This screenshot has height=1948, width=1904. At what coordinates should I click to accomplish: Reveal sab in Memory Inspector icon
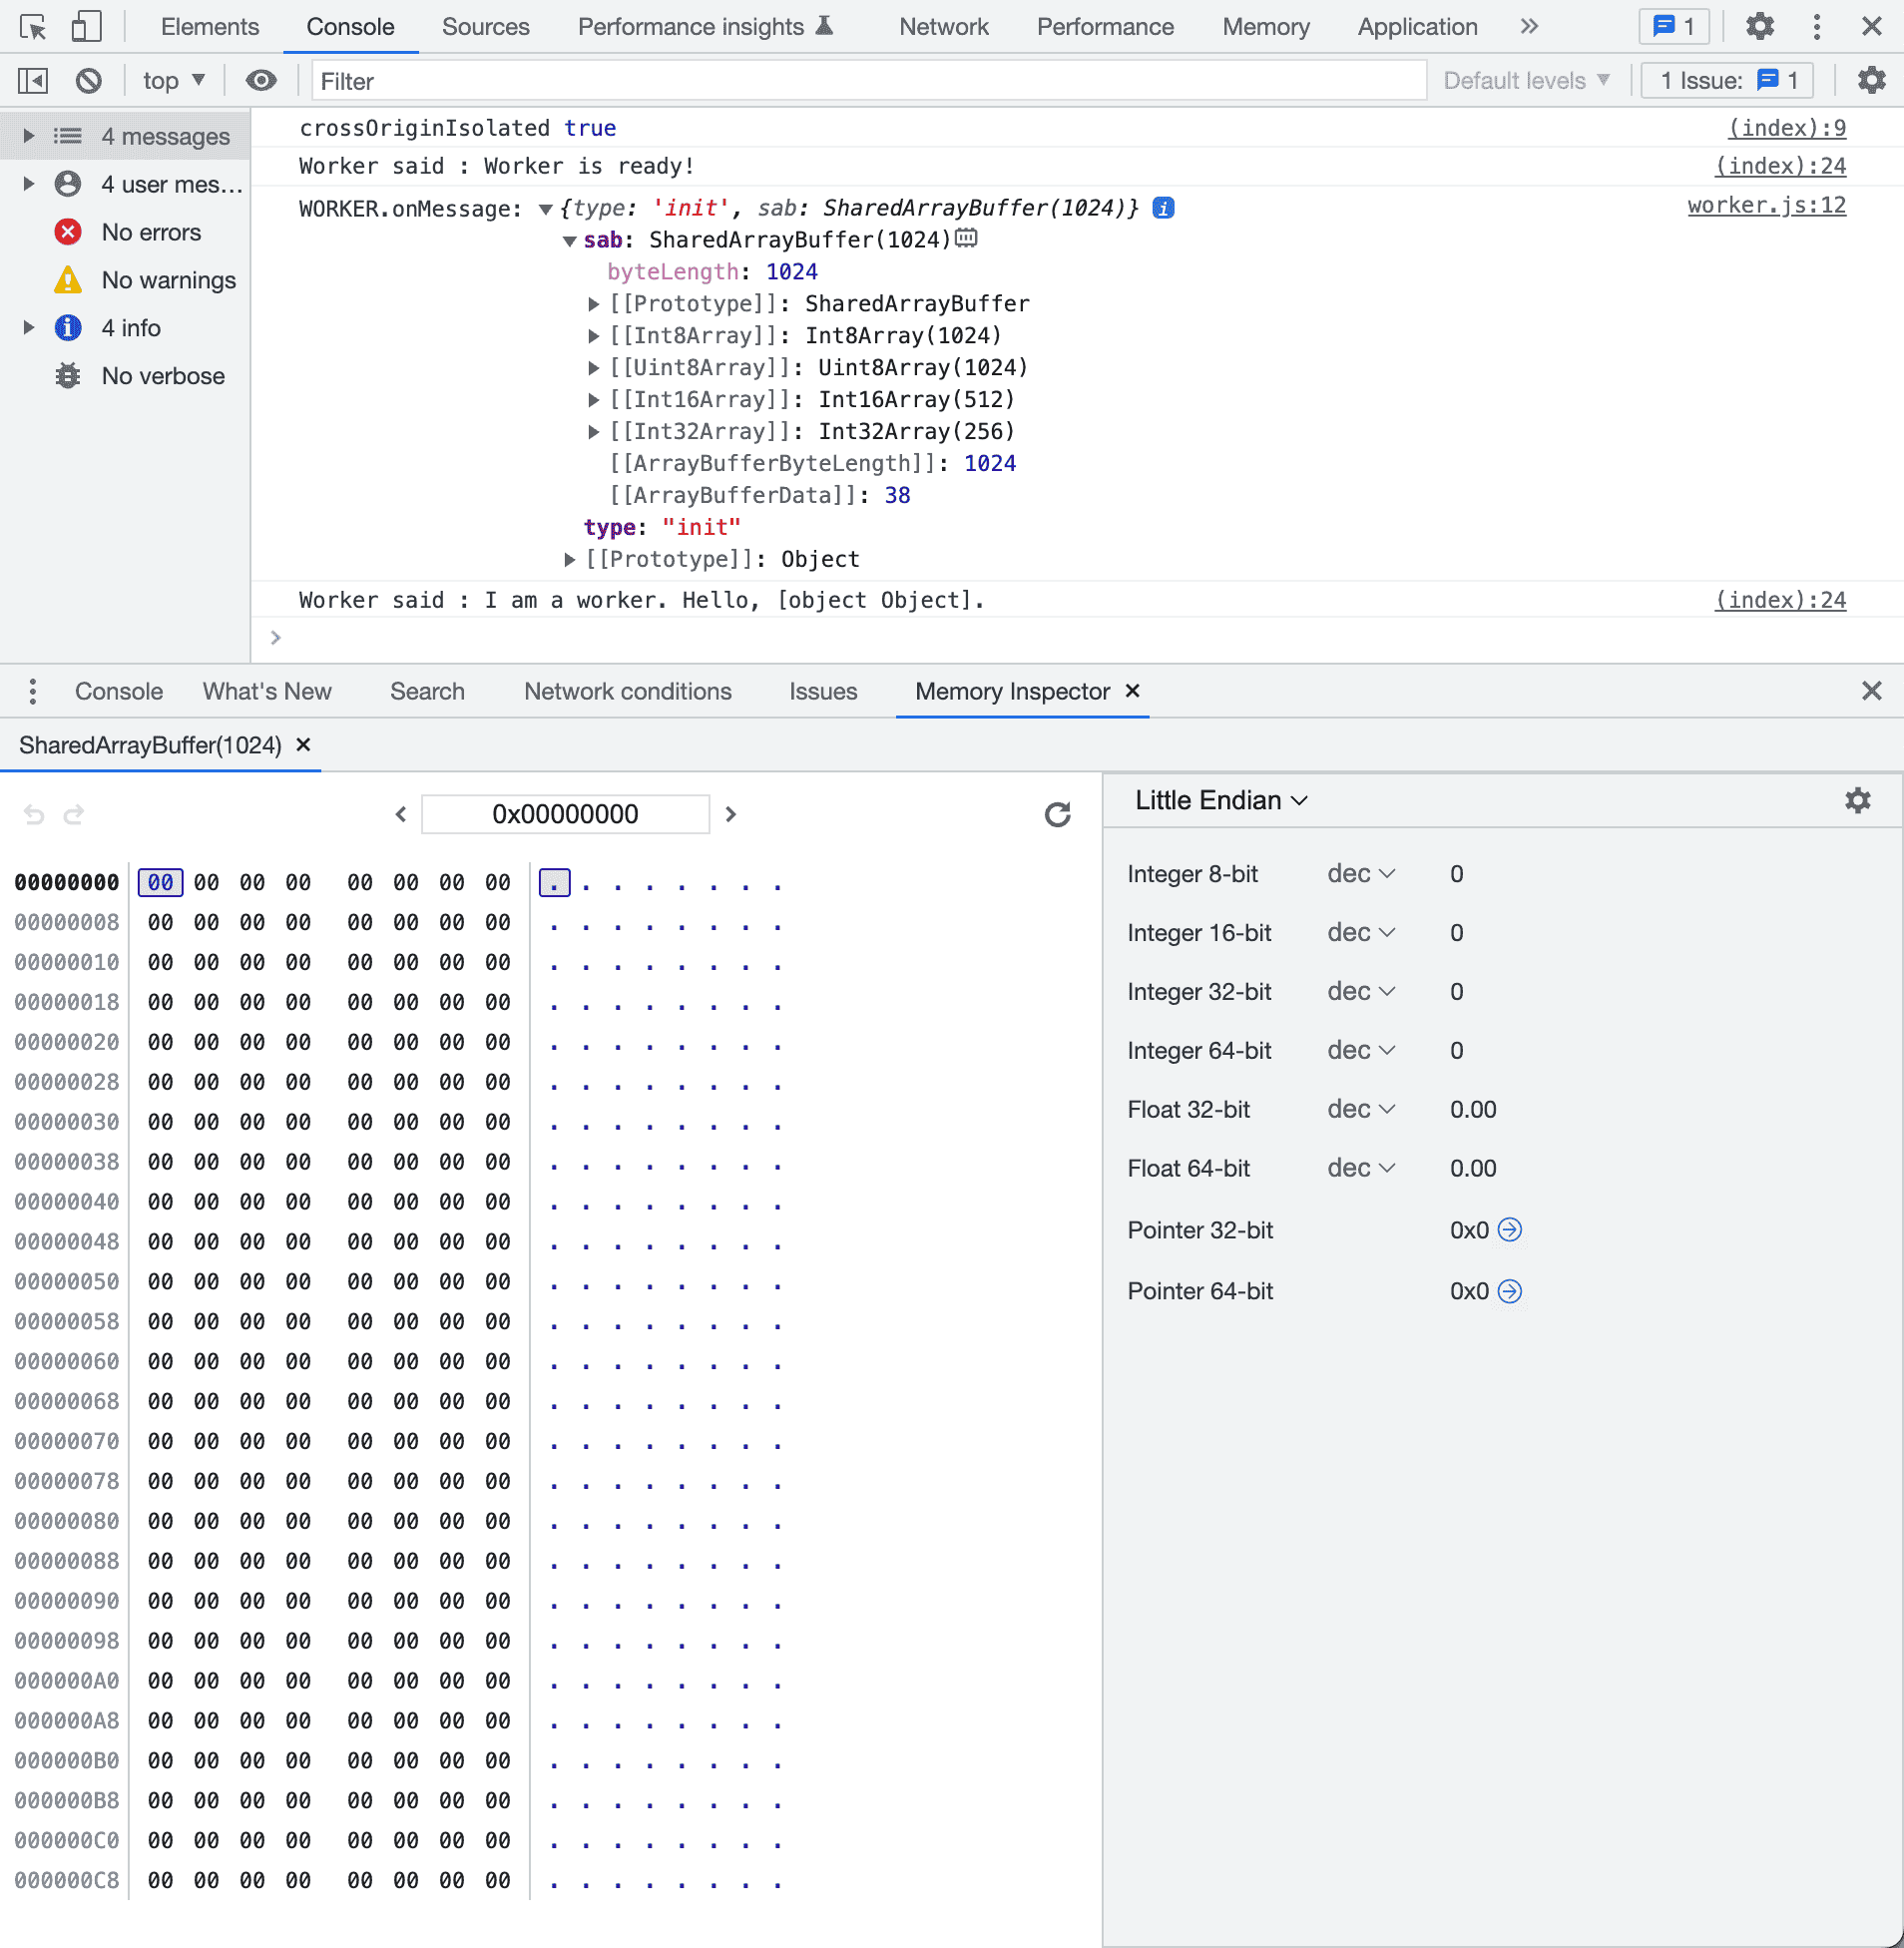pos(966,239)
